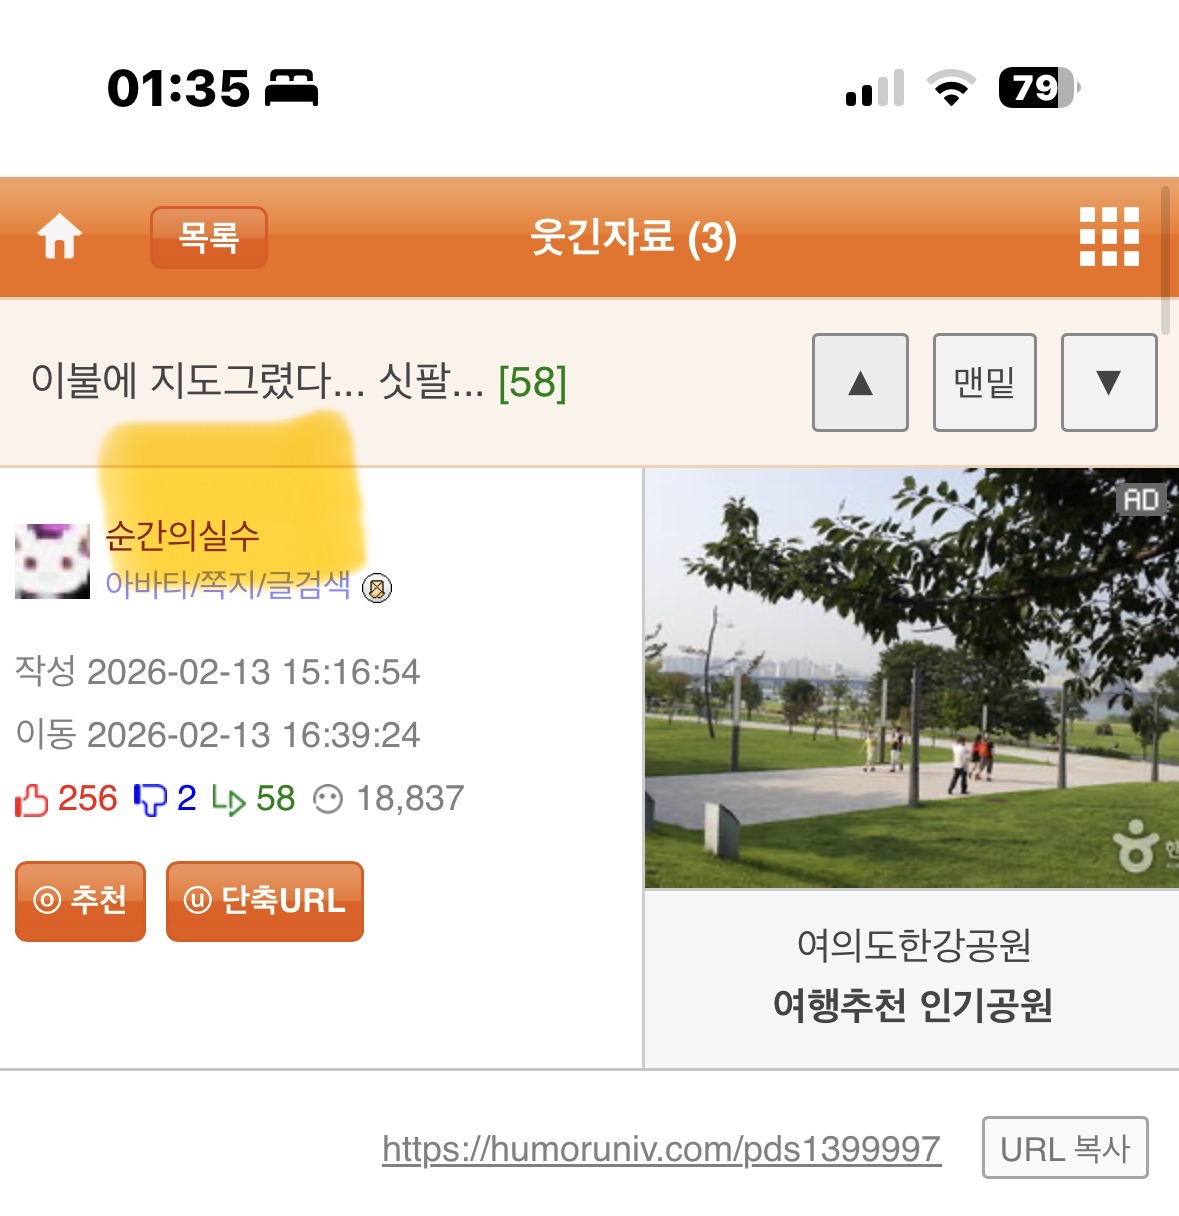Viewport: 1179px width, 1216px height.
Task: Open the 목록 list button
Action: (x=209, y=238)
